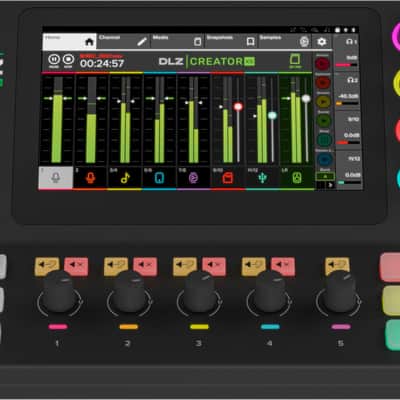
Task: Open the Media tab
Action: pos(177,42)
